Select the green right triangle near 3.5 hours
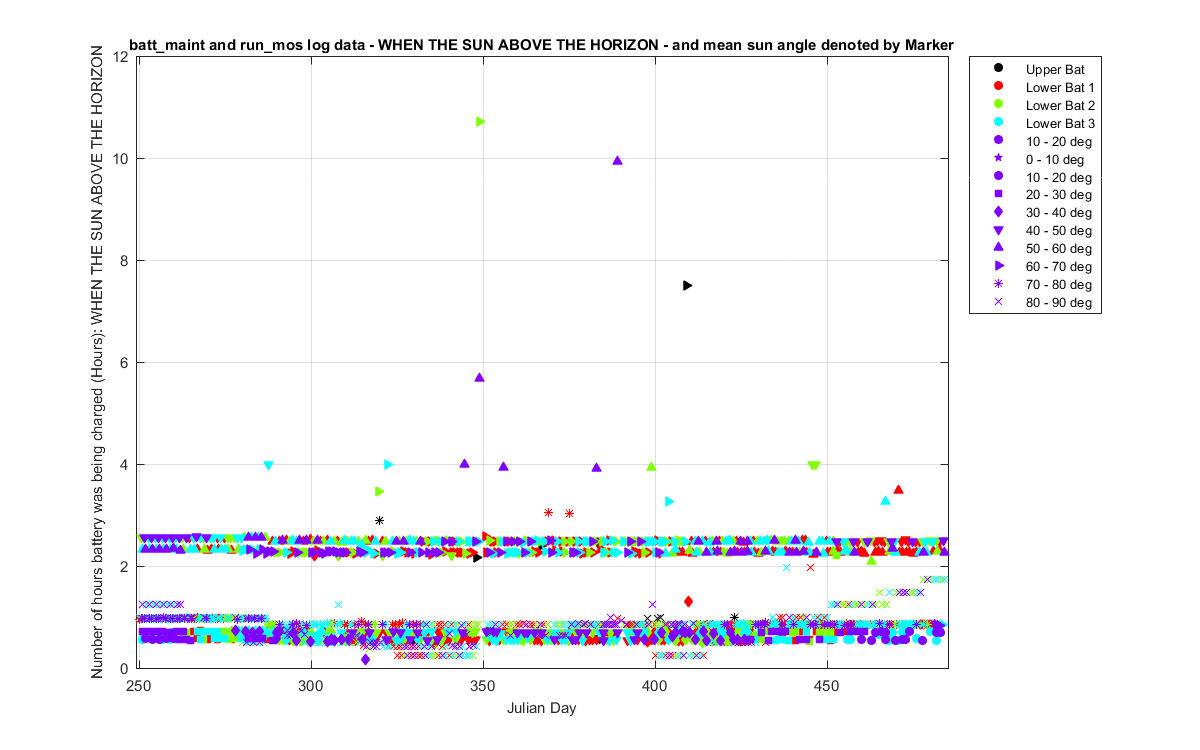 [379, 491]
